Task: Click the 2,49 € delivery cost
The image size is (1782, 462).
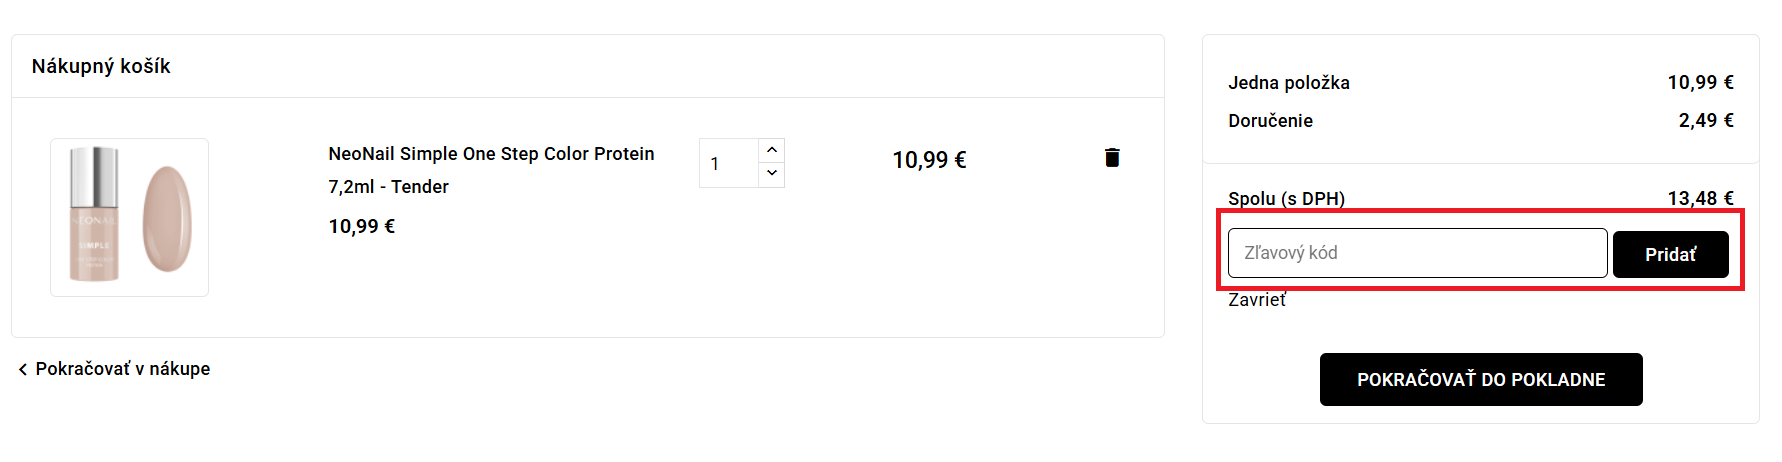Action: coord(1705,121)
